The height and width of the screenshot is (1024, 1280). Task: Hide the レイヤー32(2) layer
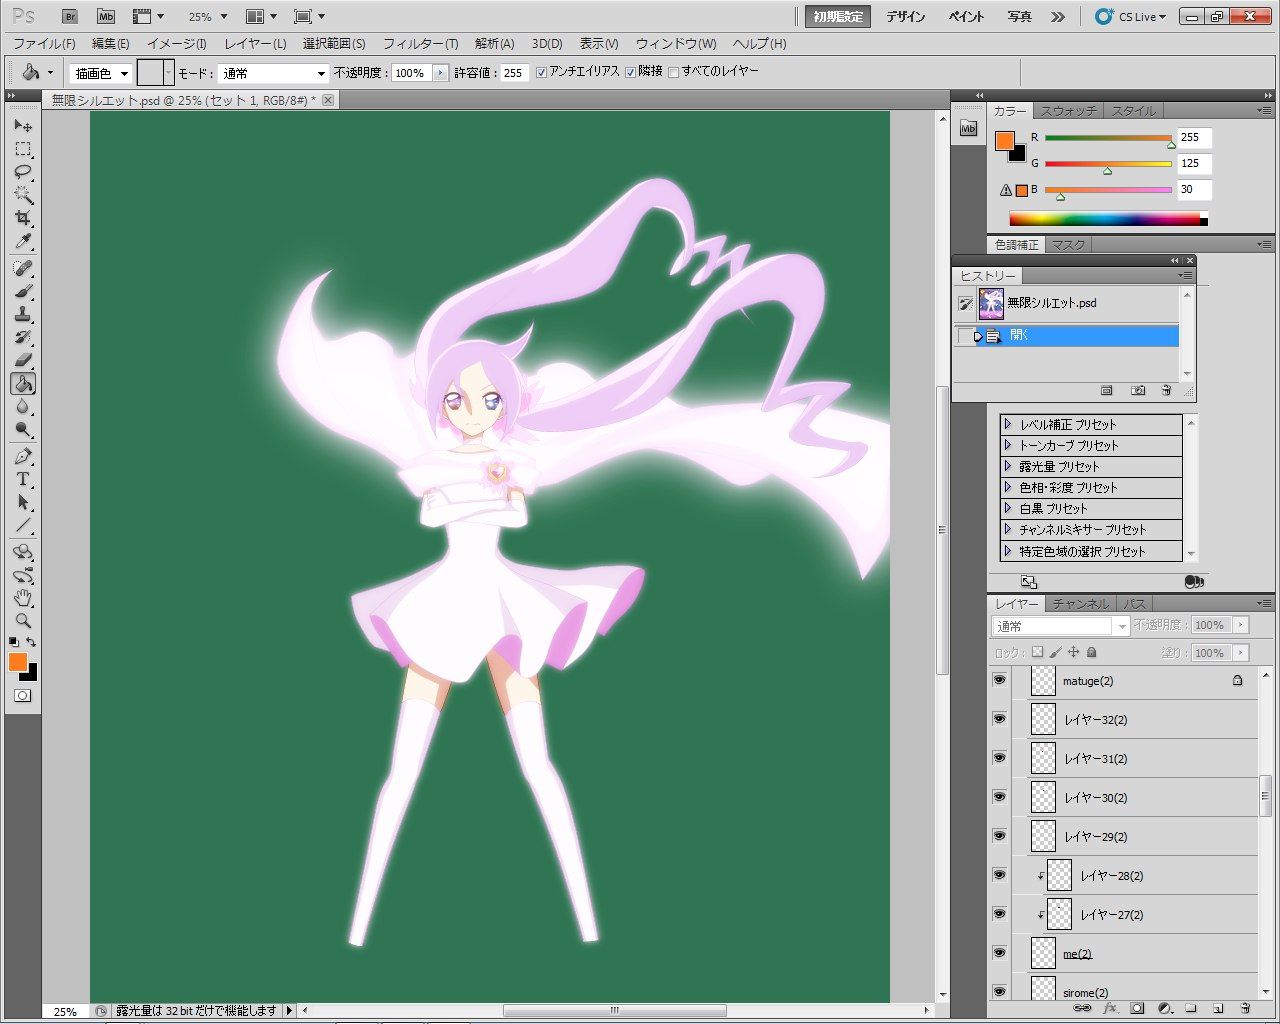[999, 719]
